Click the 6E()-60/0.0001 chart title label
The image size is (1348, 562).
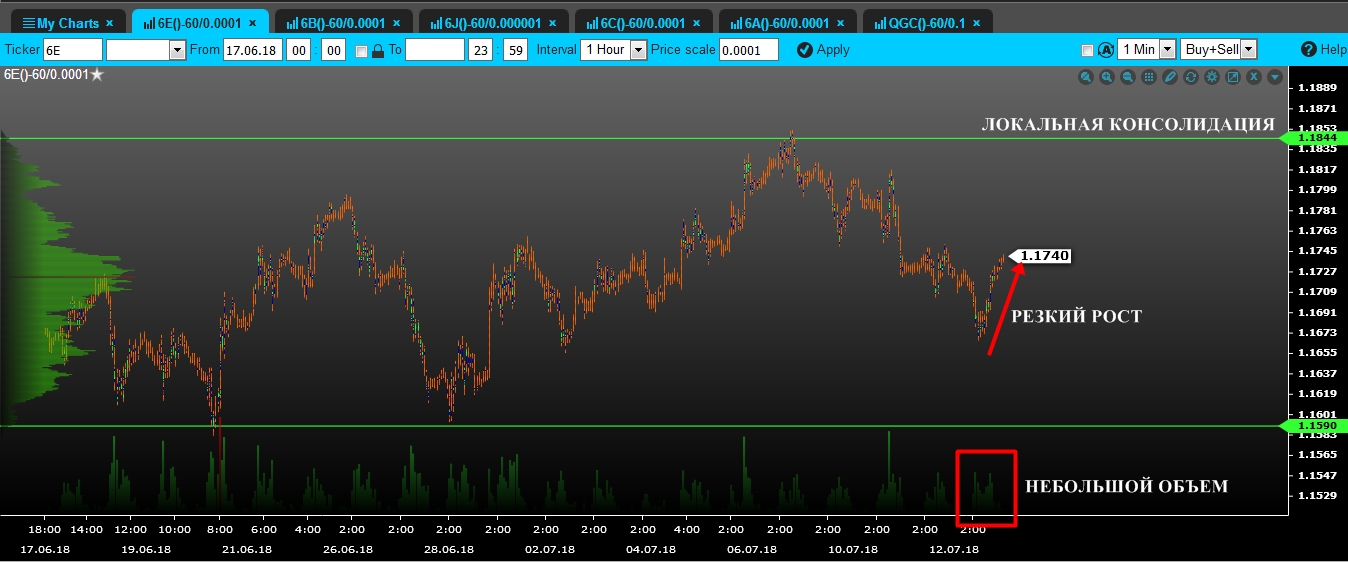point(46,73)
